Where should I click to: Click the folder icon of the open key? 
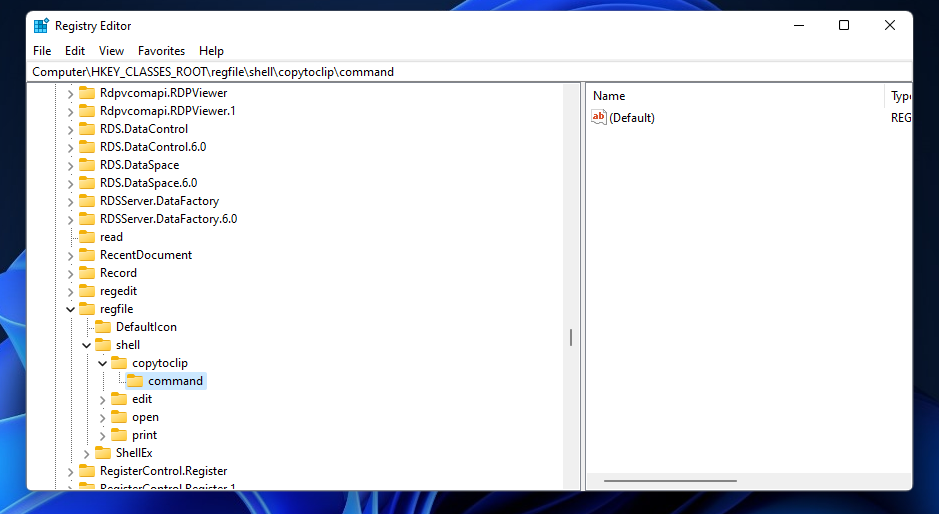pos(120,417)
